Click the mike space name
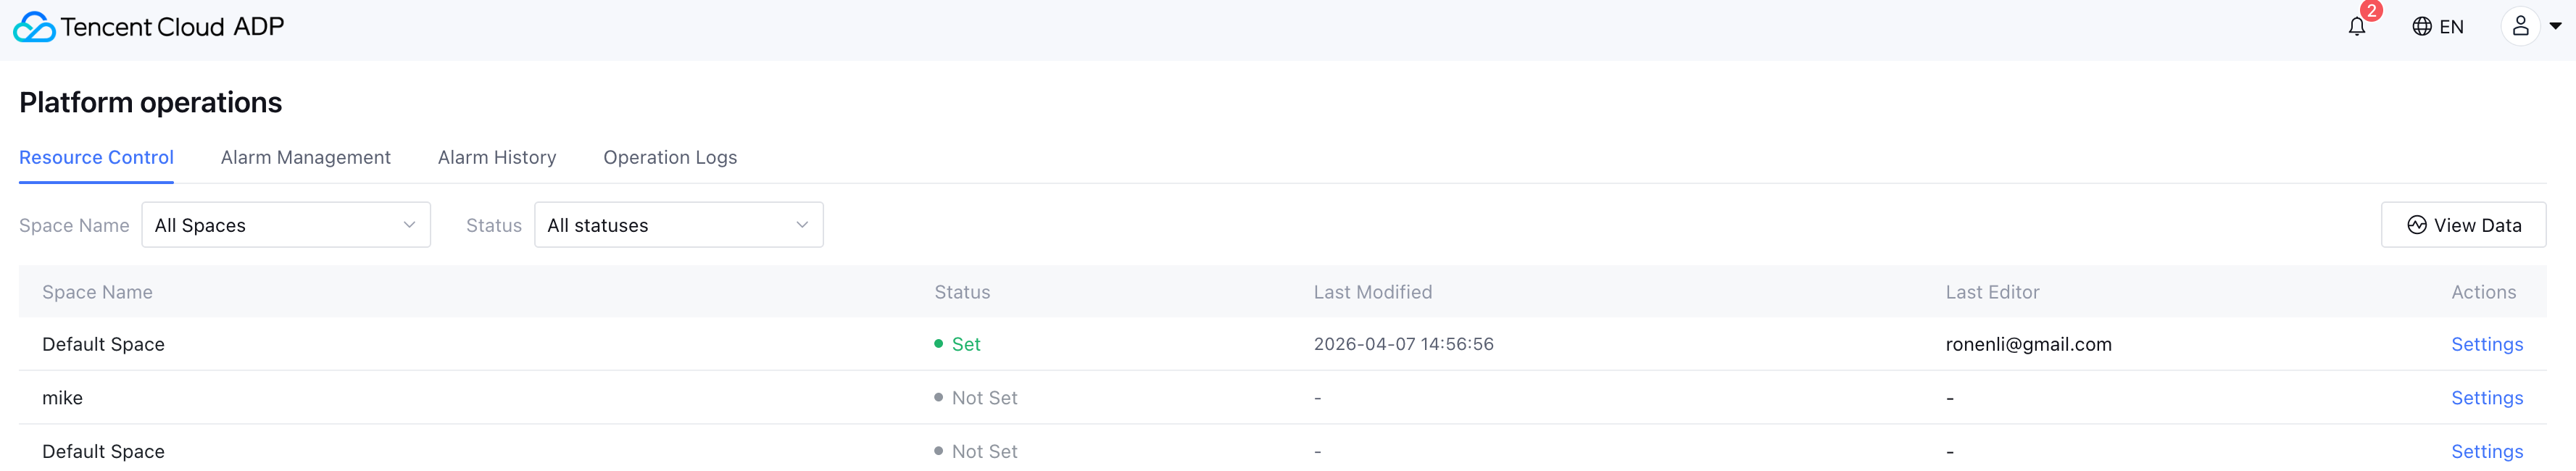This screenshot has height=471, width=2576. click(x=62, y=398)
